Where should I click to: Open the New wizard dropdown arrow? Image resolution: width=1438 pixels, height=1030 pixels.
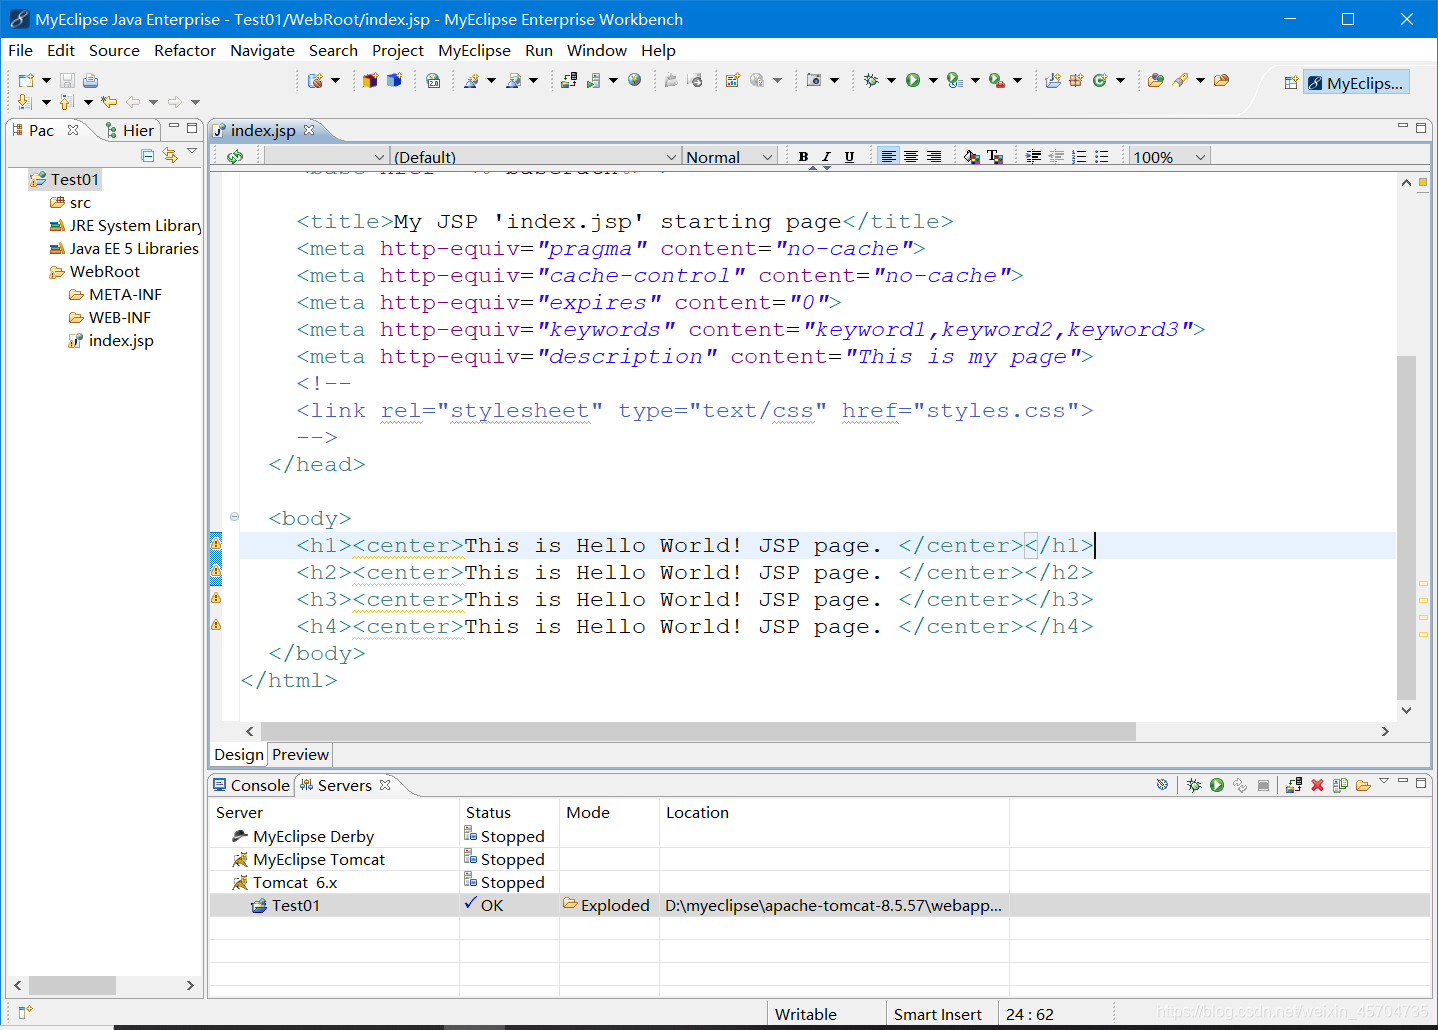pos(46,80)
